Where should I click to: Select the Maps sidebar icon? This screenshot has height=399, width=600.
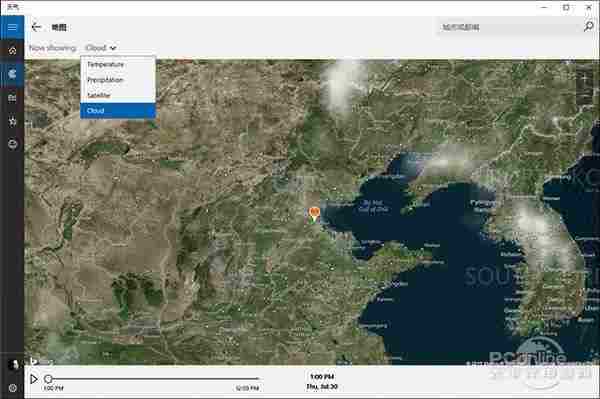12,73
